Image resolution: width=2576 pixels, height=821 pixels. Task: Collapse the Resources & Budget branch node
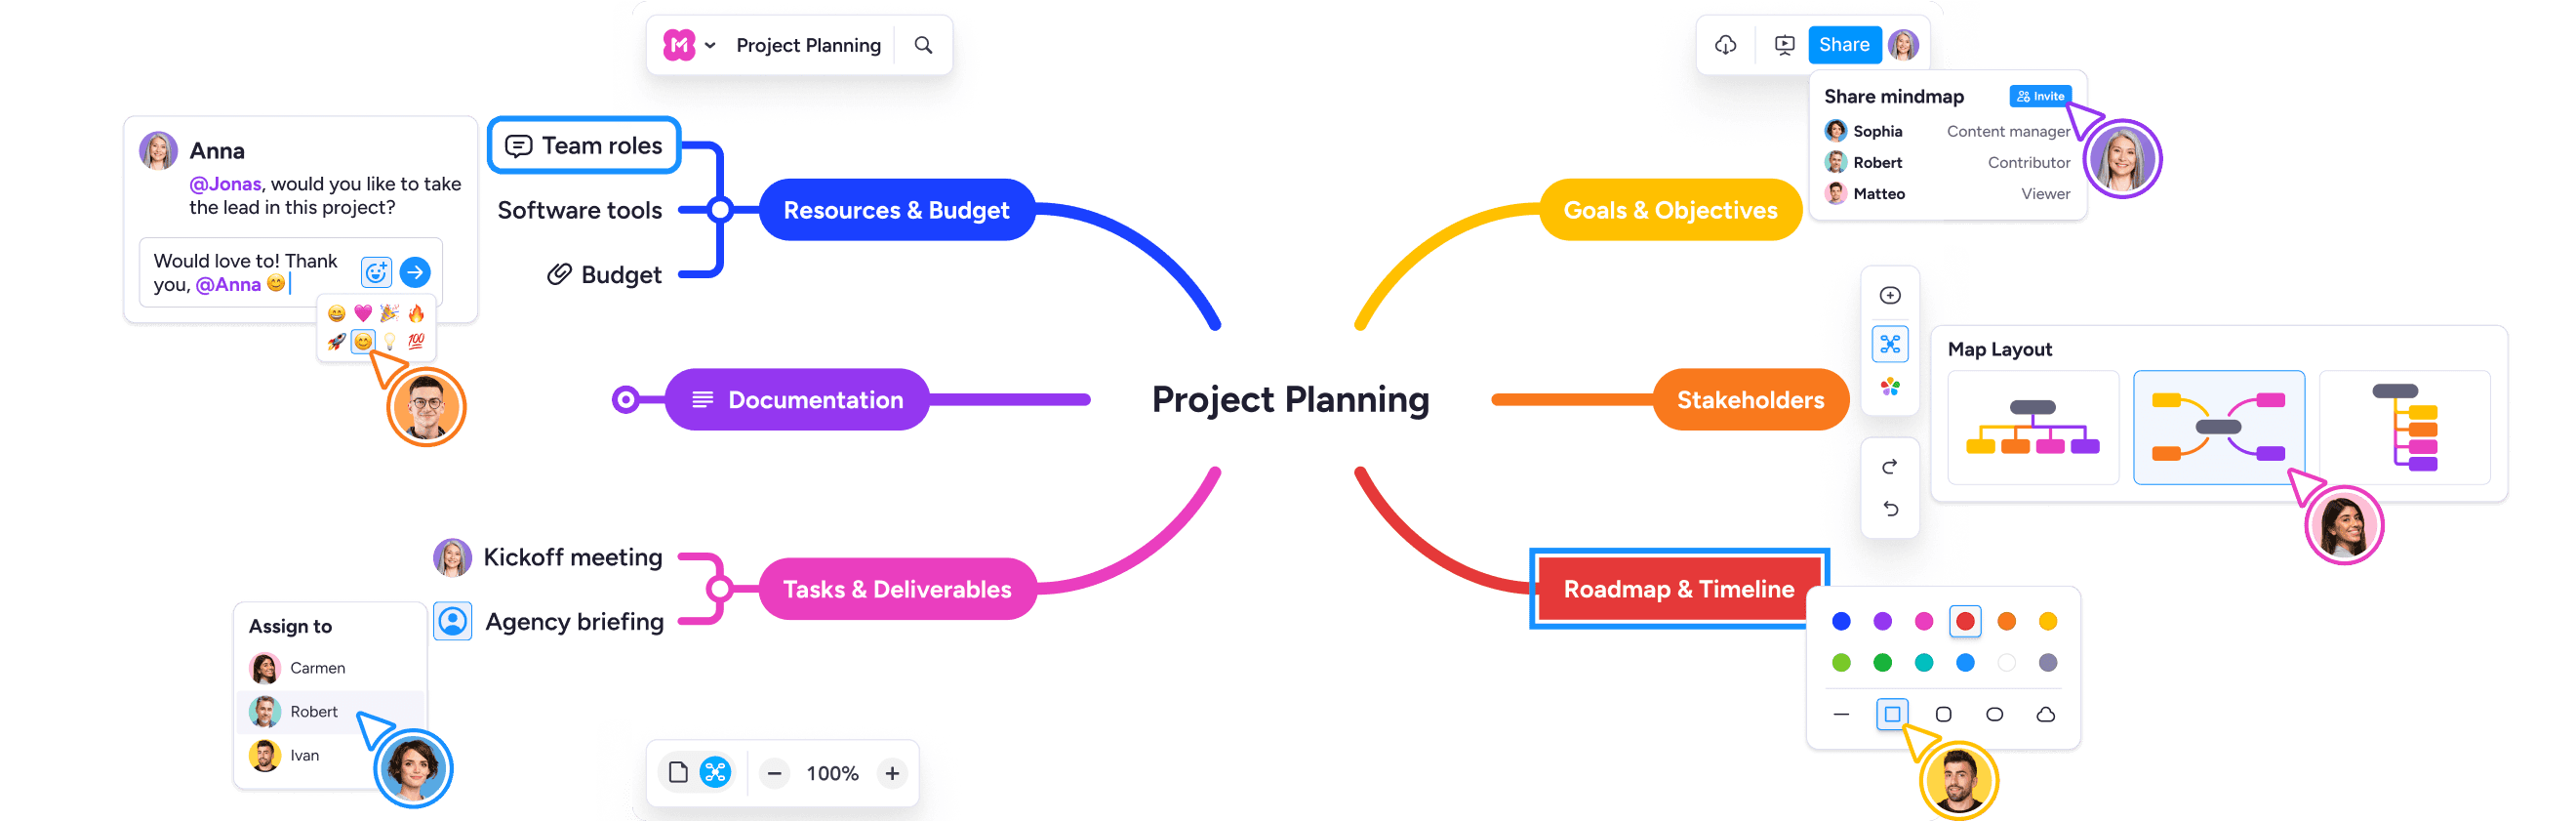coord(720,210)
